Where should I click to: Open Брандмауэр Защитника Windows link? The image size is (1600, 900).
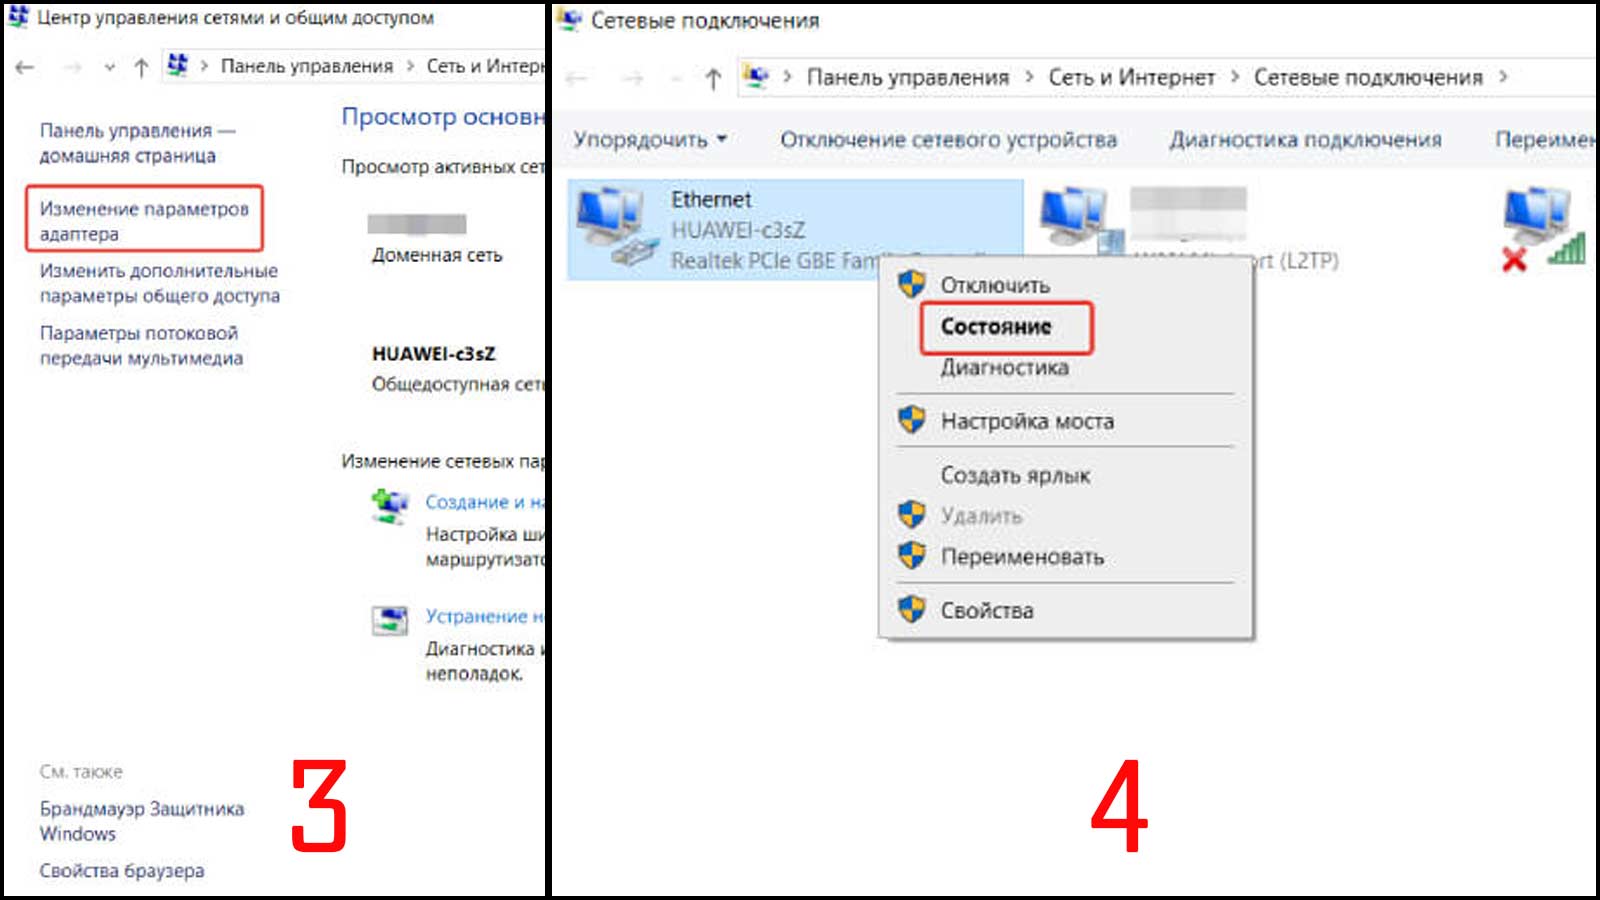point(142,821)
